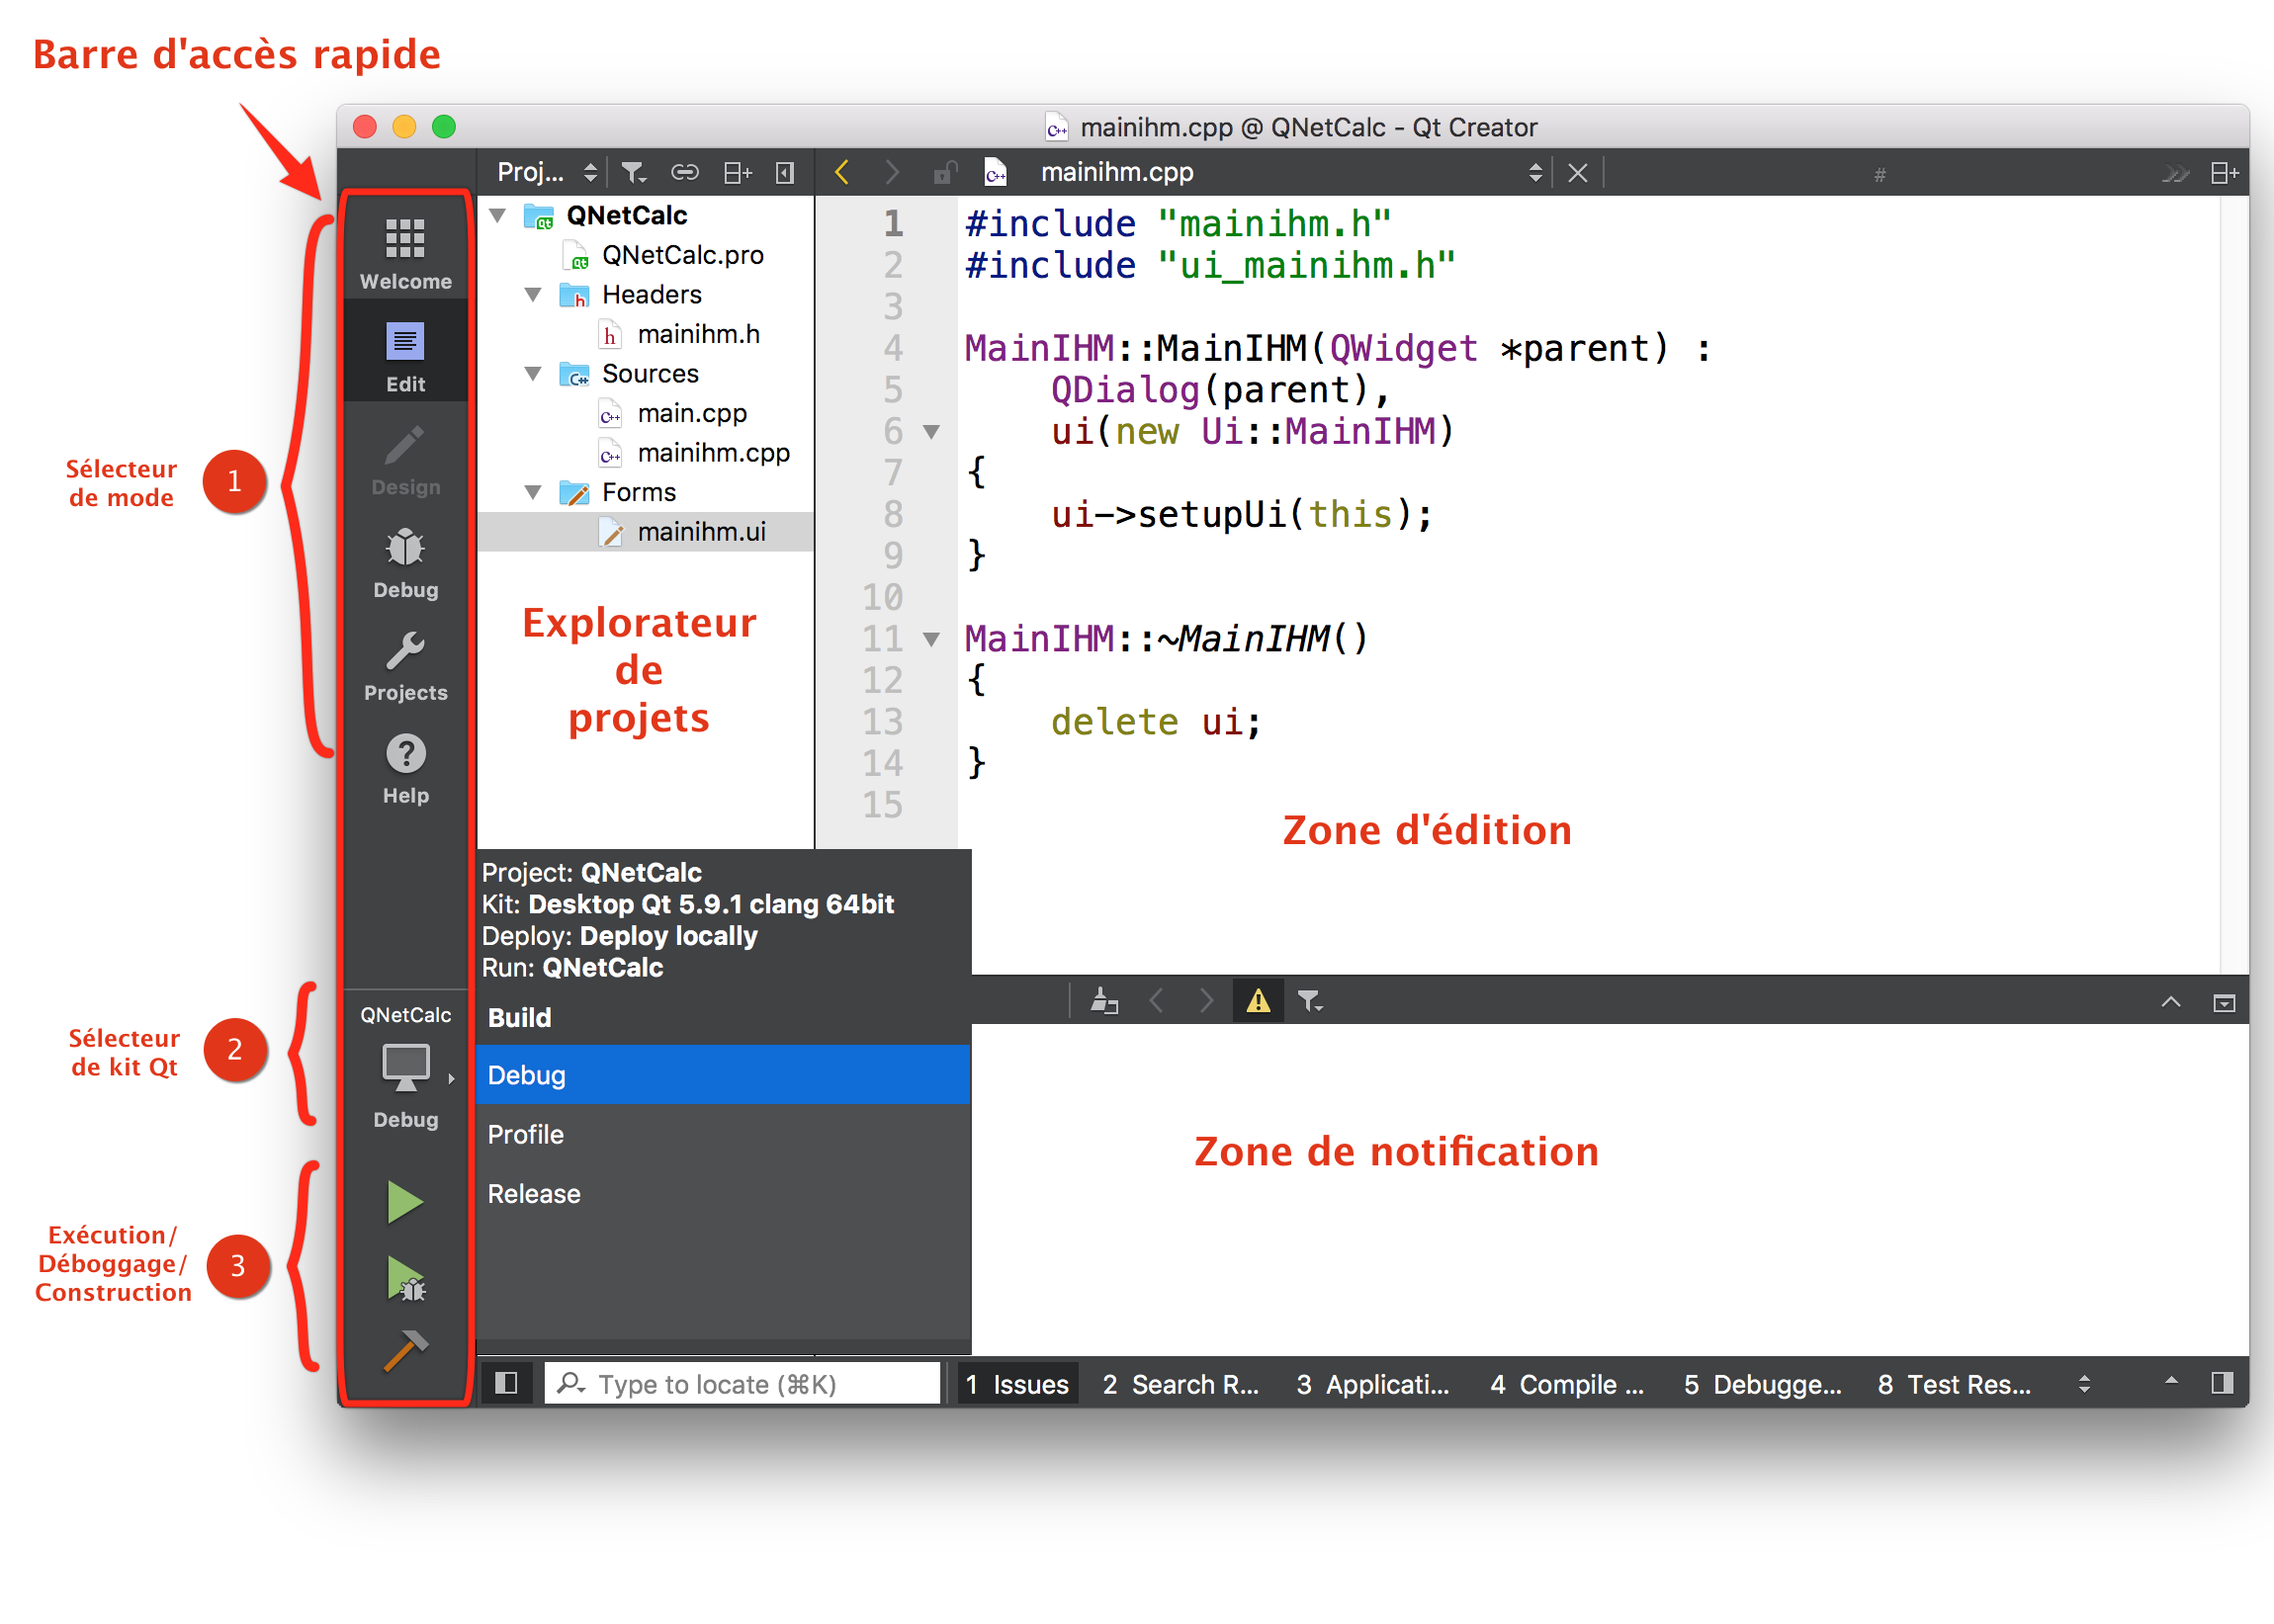Viewport: 2274px width, 1624px height.
Task: Open the mainihm.cpp open documents dropdown
Action: 1291,172
